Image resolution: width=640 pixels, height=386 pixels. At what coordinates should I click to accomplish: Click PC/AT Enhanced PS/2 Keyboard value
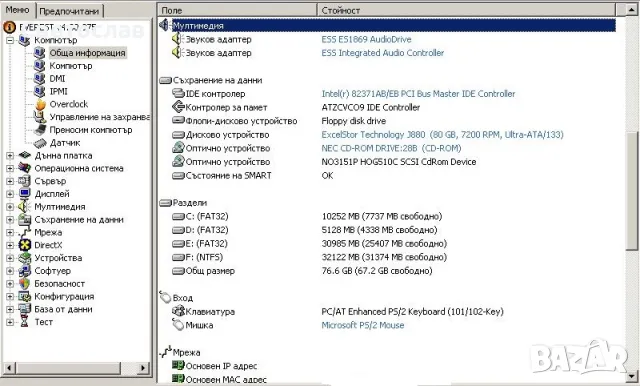click(412, 312)
